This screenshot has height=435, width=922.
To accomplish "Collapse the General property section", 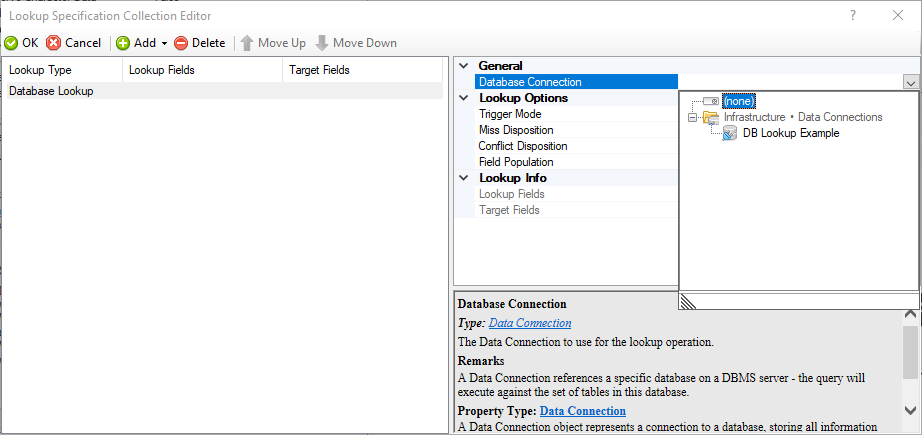I will point(464,66).
